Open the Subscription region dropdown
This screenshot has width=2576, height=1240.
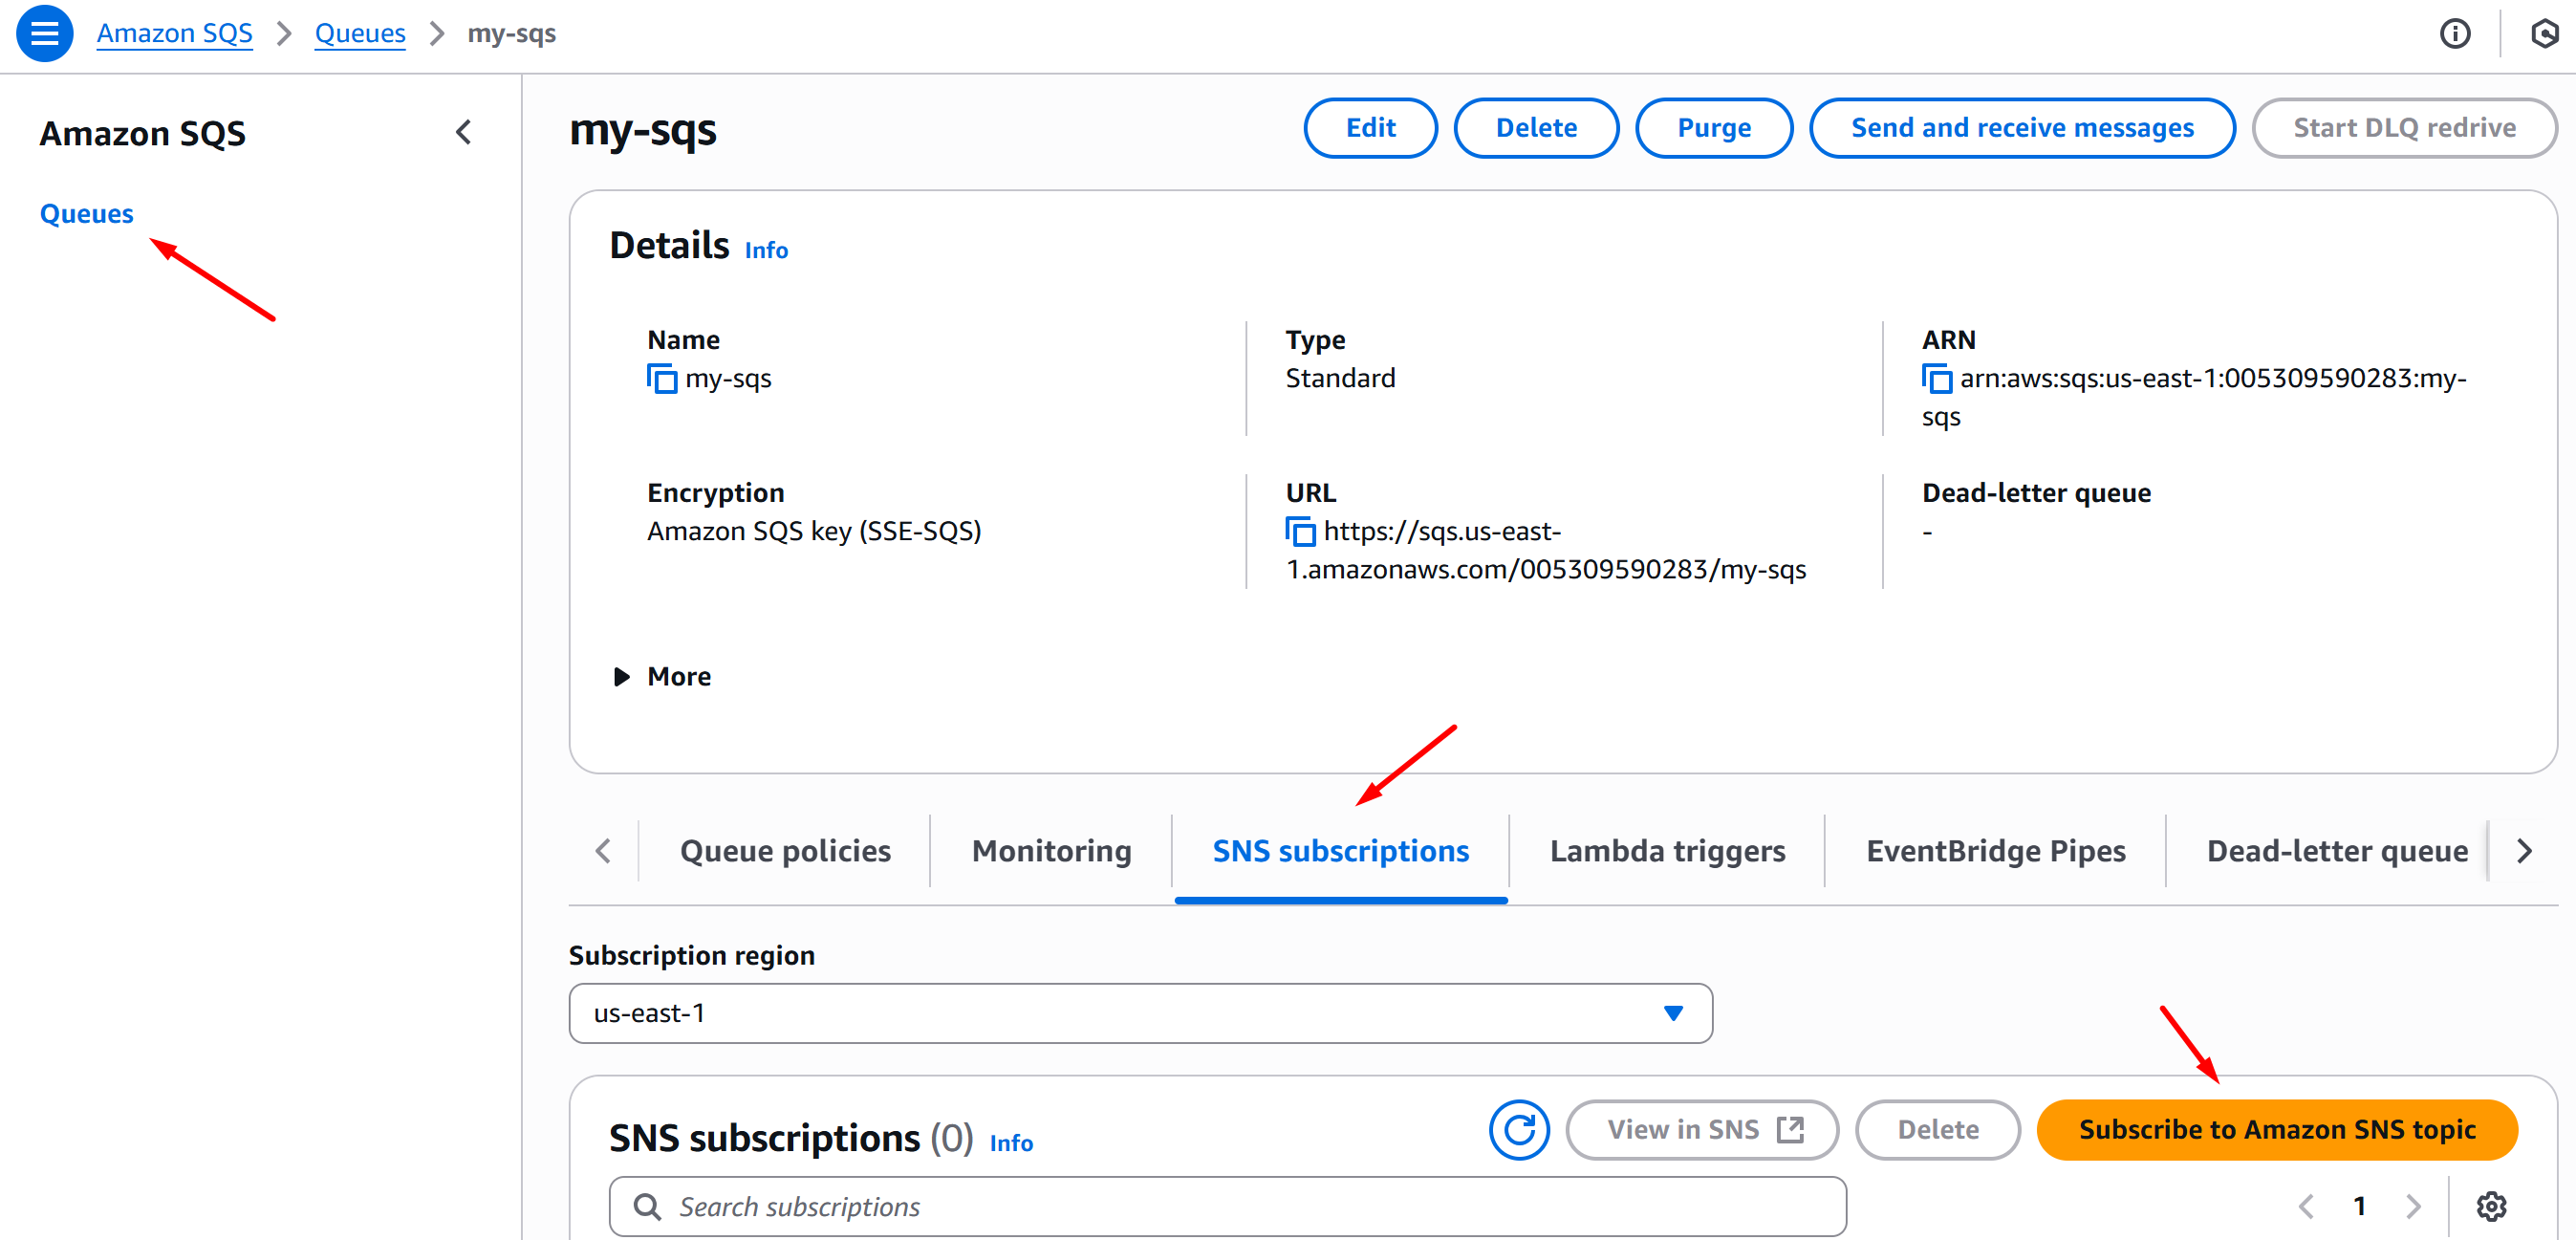click(x=1140, y=1013)
